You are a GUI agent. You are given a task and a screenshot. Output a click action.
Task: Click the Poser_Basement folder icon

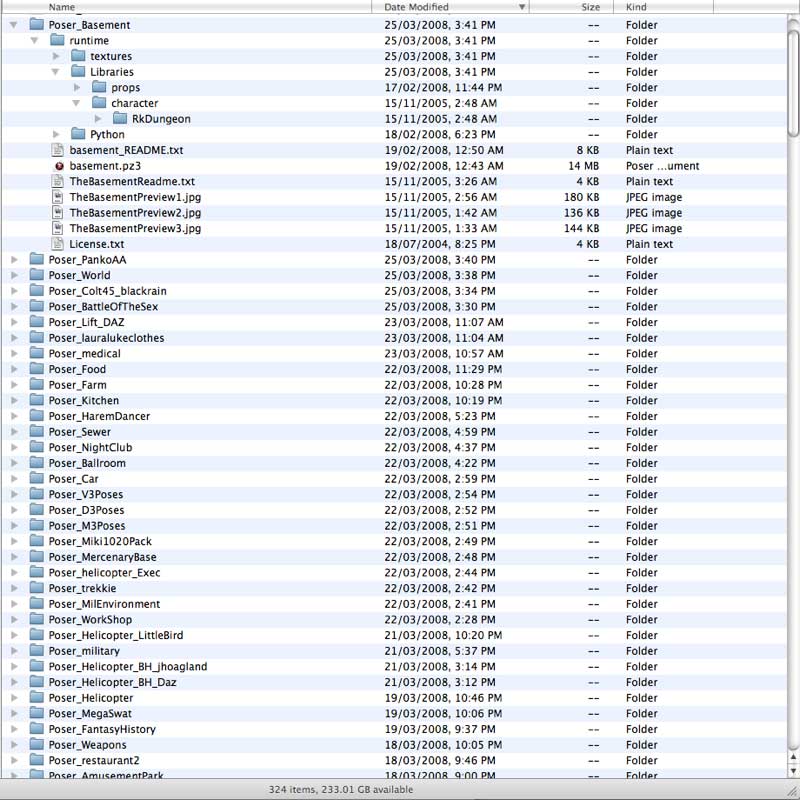(x=36, y=24)
